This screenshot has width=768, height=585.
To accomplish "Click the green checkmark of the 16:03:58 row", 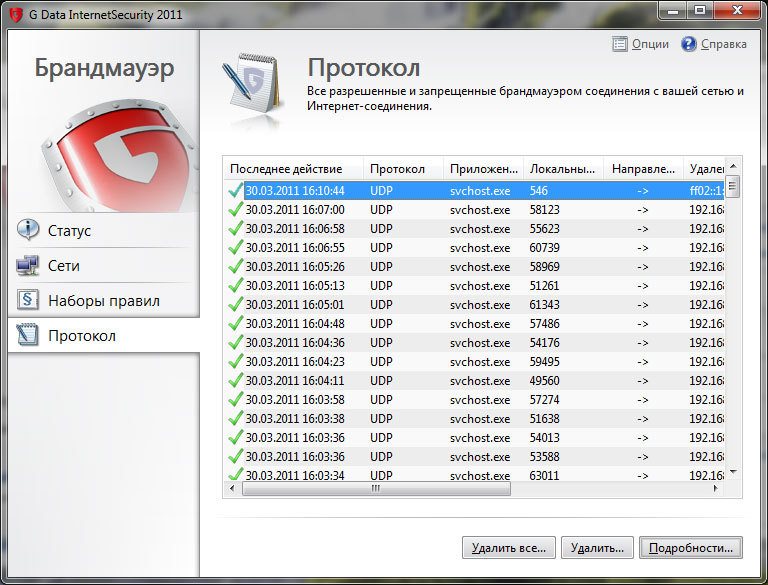I will coord(236,399).
